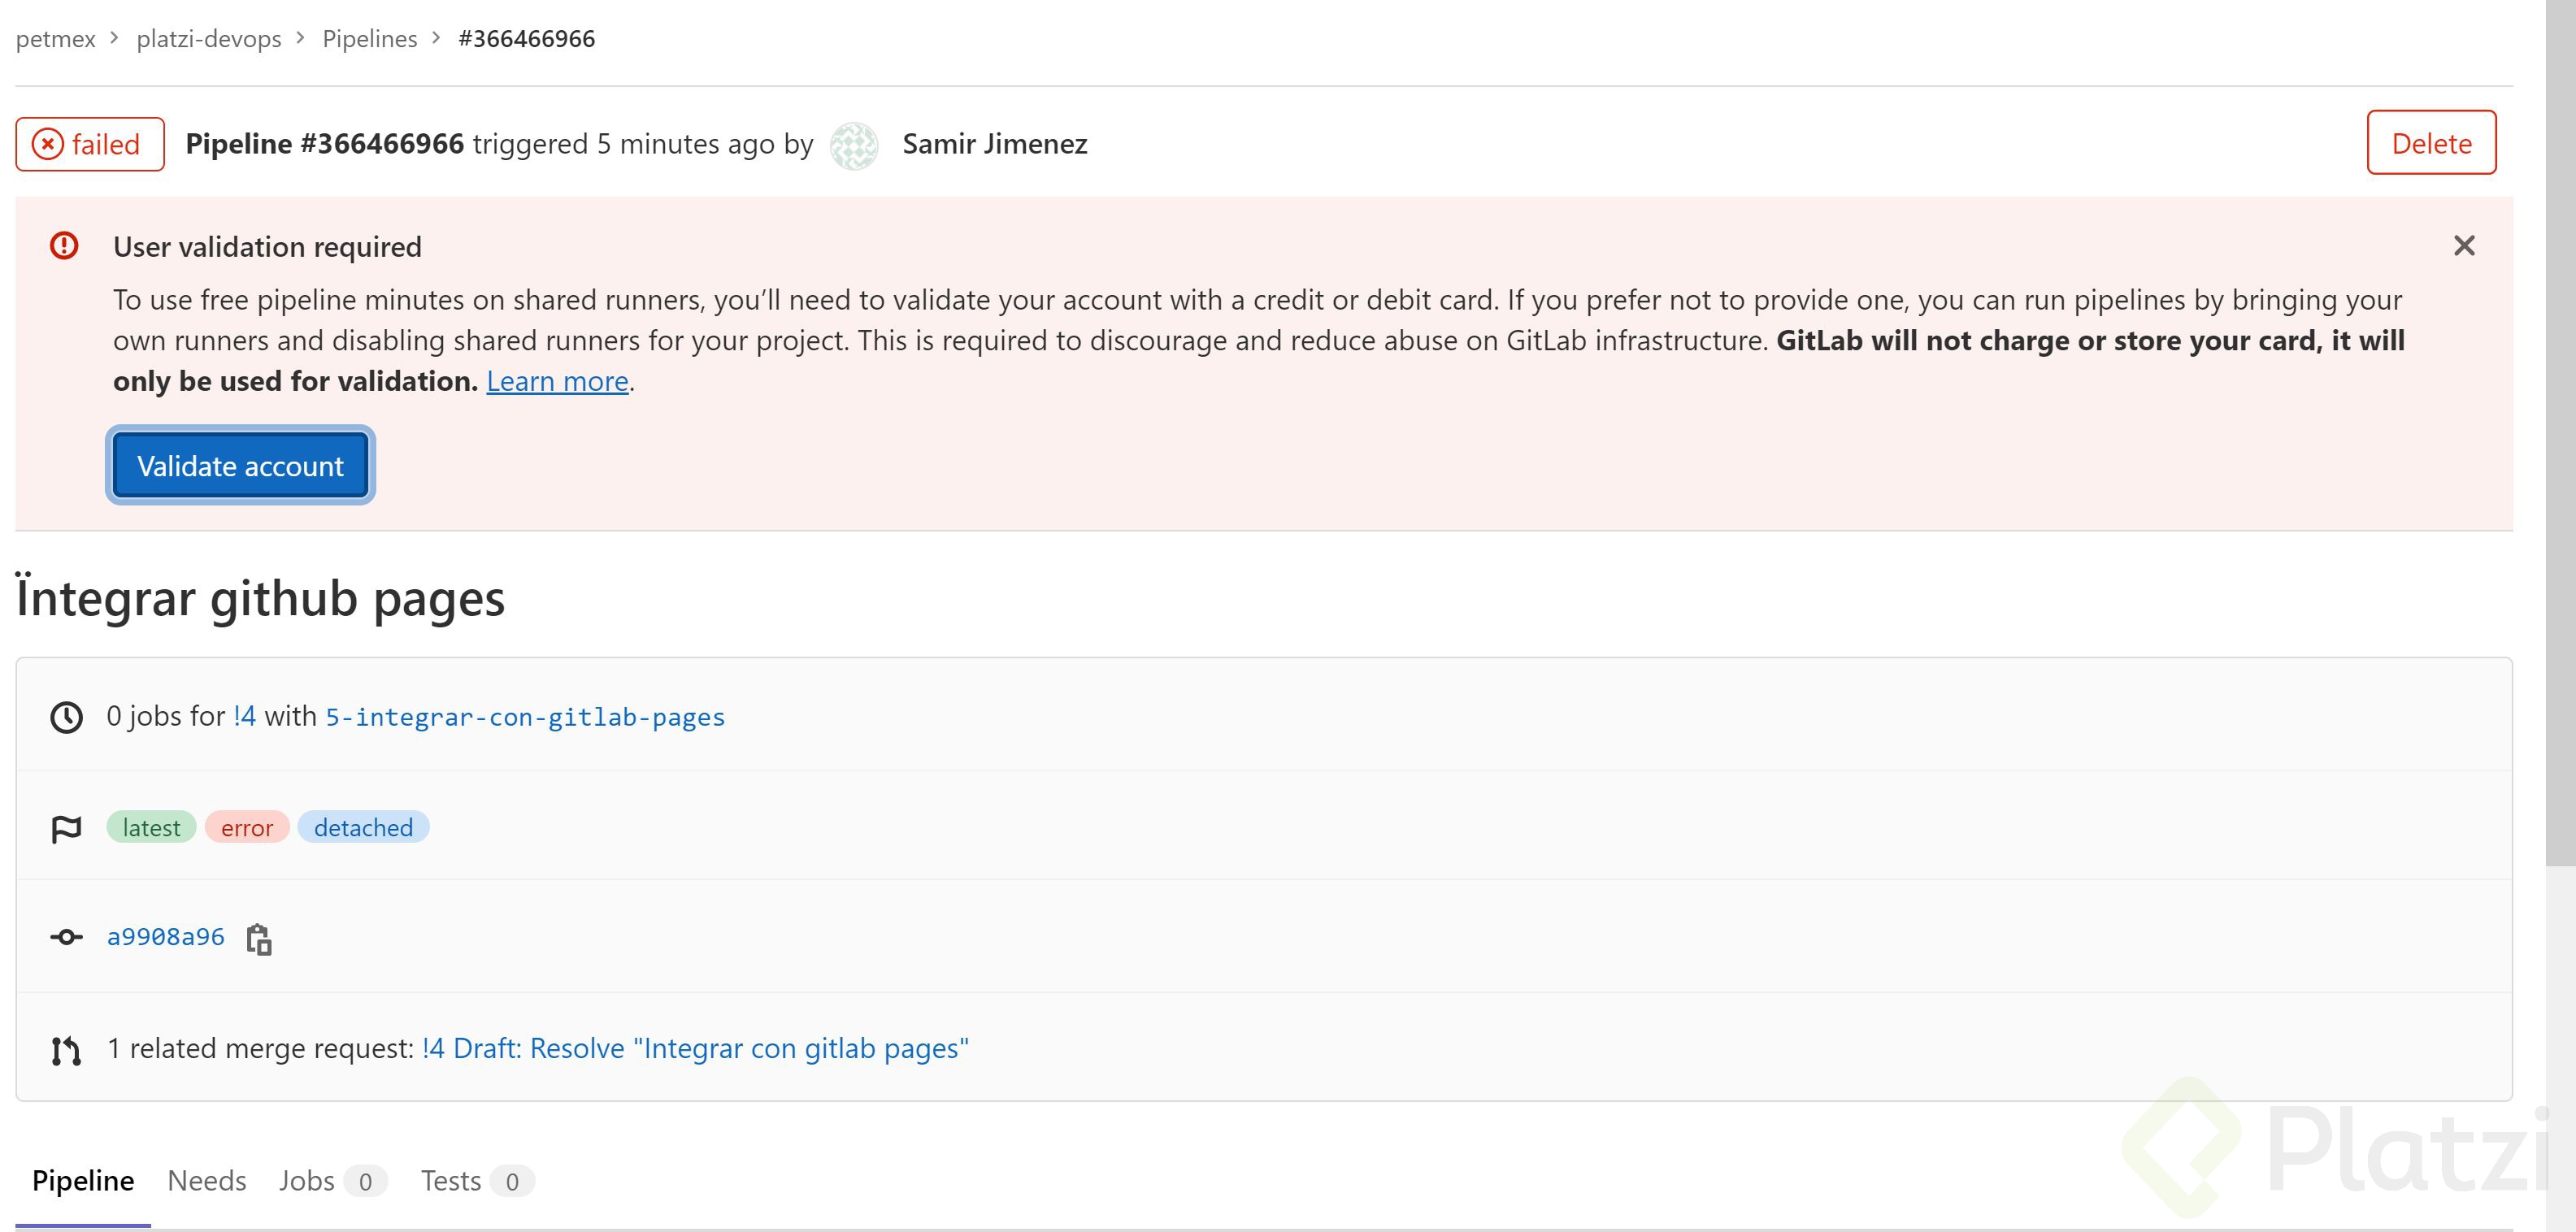This screenshot has width=2576, height=1232.
Task: Click the red alert warning icon
Action: pyautogui.click(x=64, y=246)
